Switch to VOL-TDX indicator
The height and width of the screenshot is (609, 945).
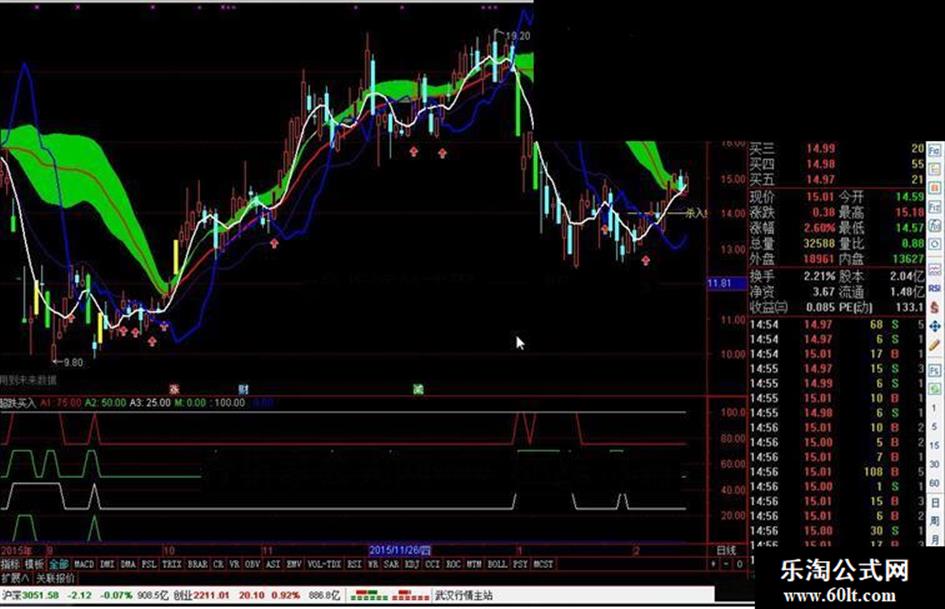click(324, 564)
